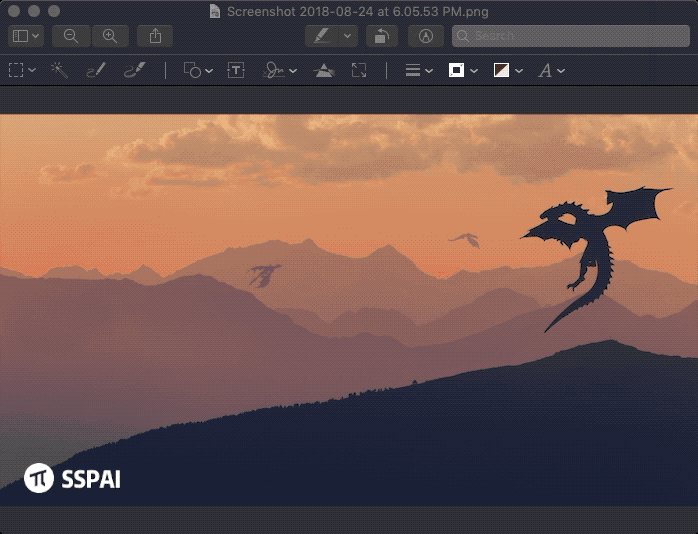This screenshot has height=534, width=698.
Task: Choose the Draw pen tool
Action: click(134, 70)
